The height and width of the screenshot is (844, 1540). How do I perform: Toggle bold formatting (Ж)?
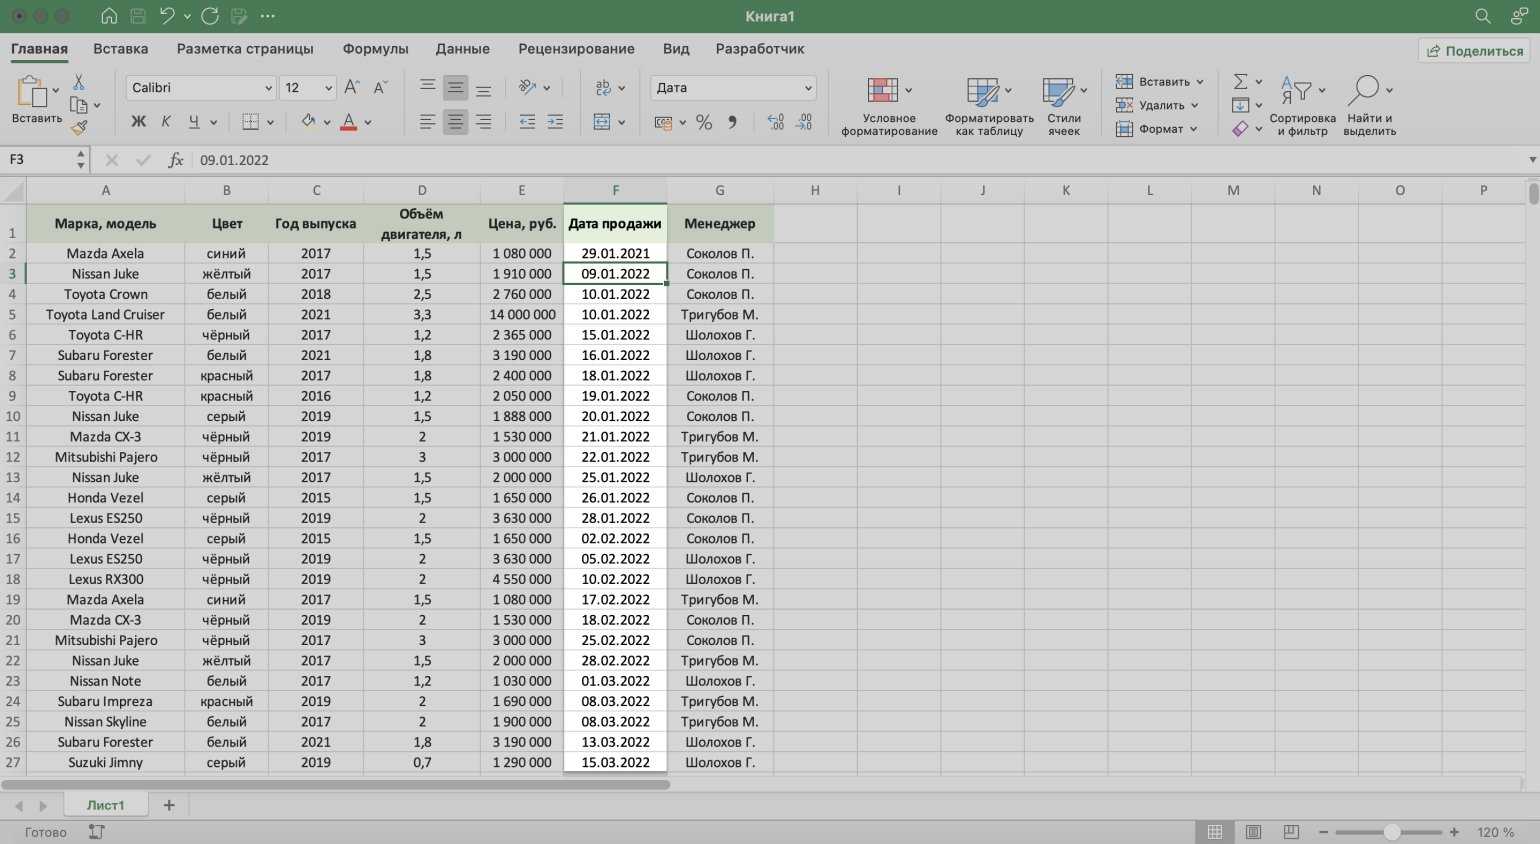tap(139, 122)
